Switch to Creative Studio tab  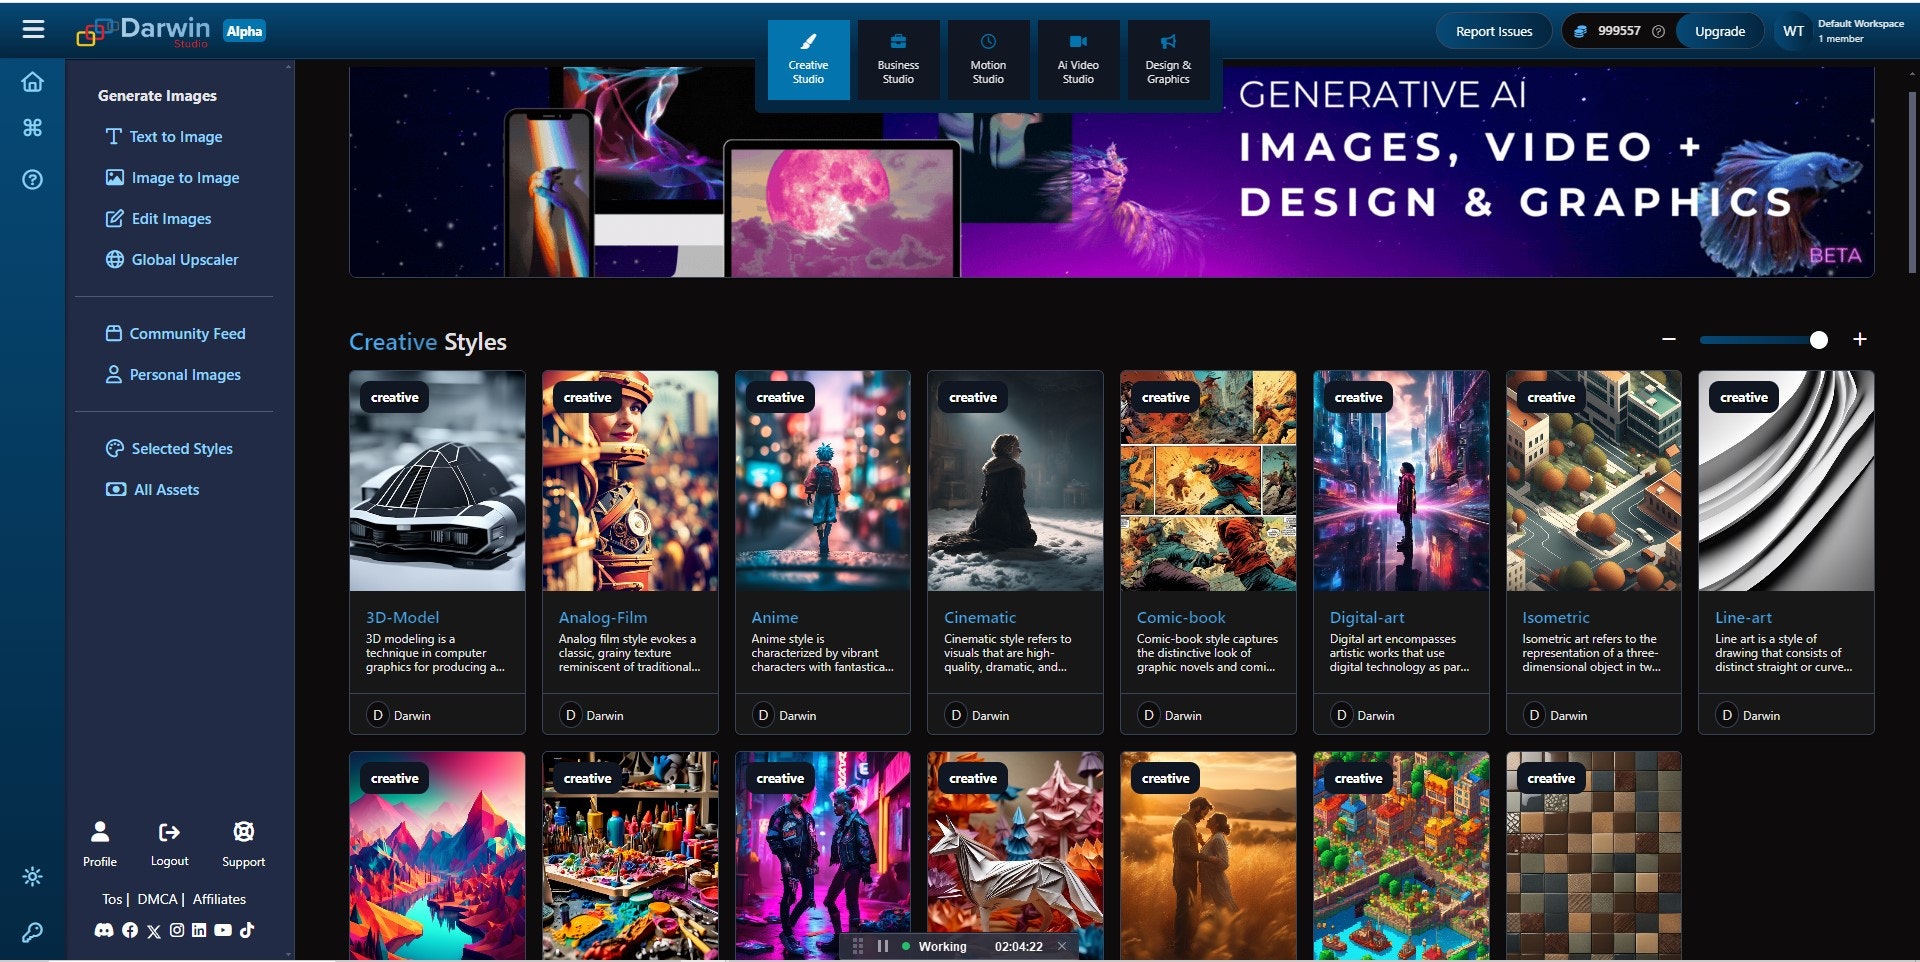tap(808, 59)
